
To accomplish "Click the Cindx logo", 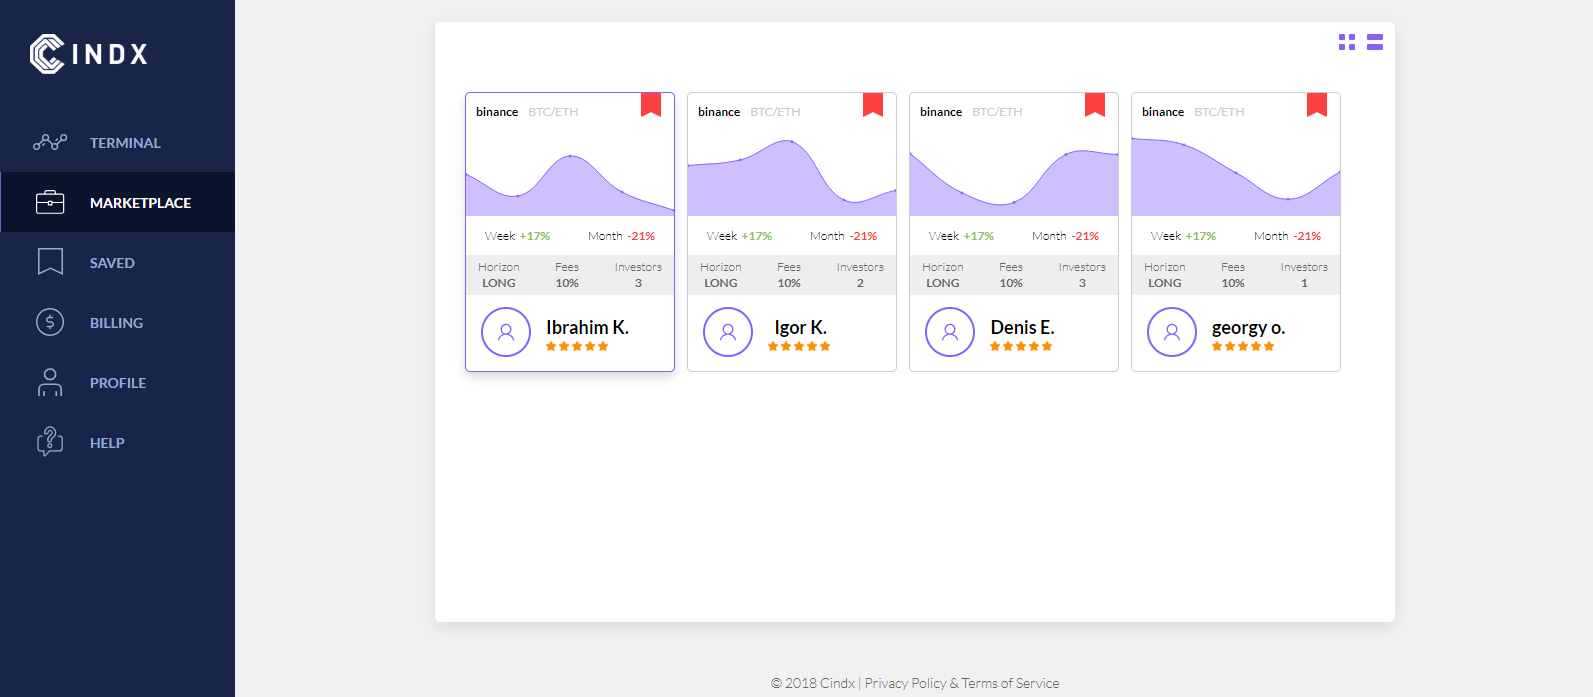I will point(89,54).
